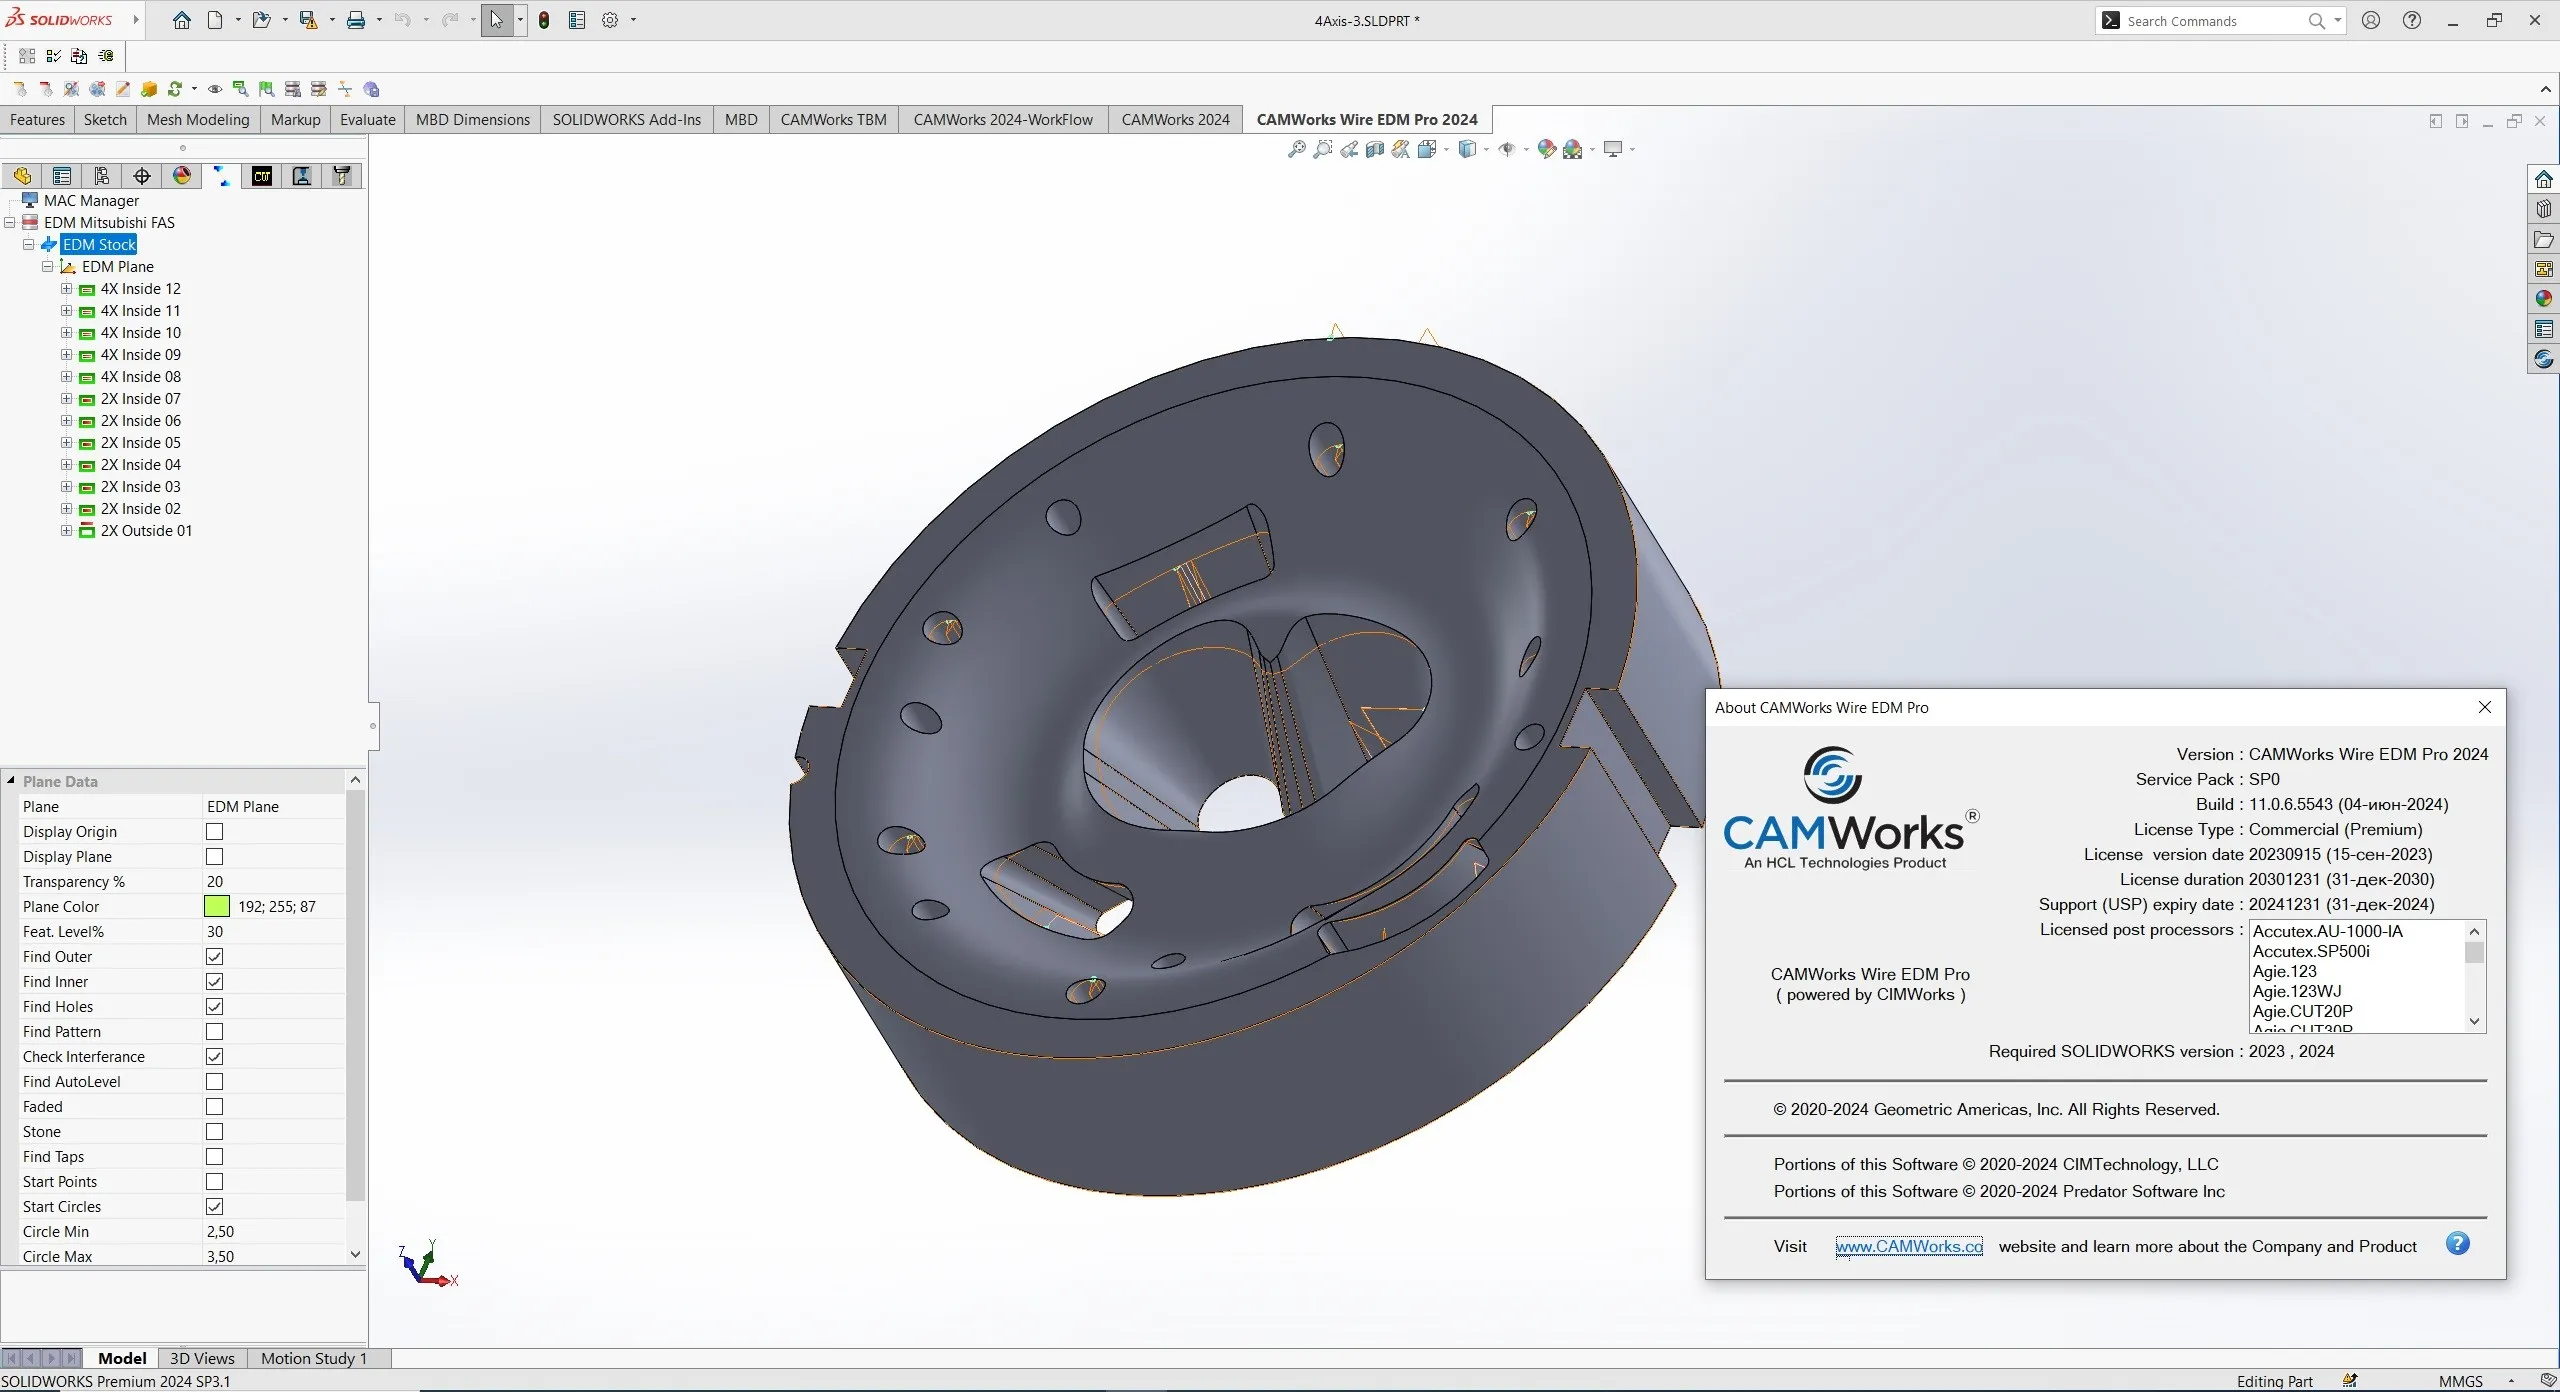Viewport: 2560px width, 1392px height.
Task: Activate the Section View icon
Action: click(x=1375, y=149)
